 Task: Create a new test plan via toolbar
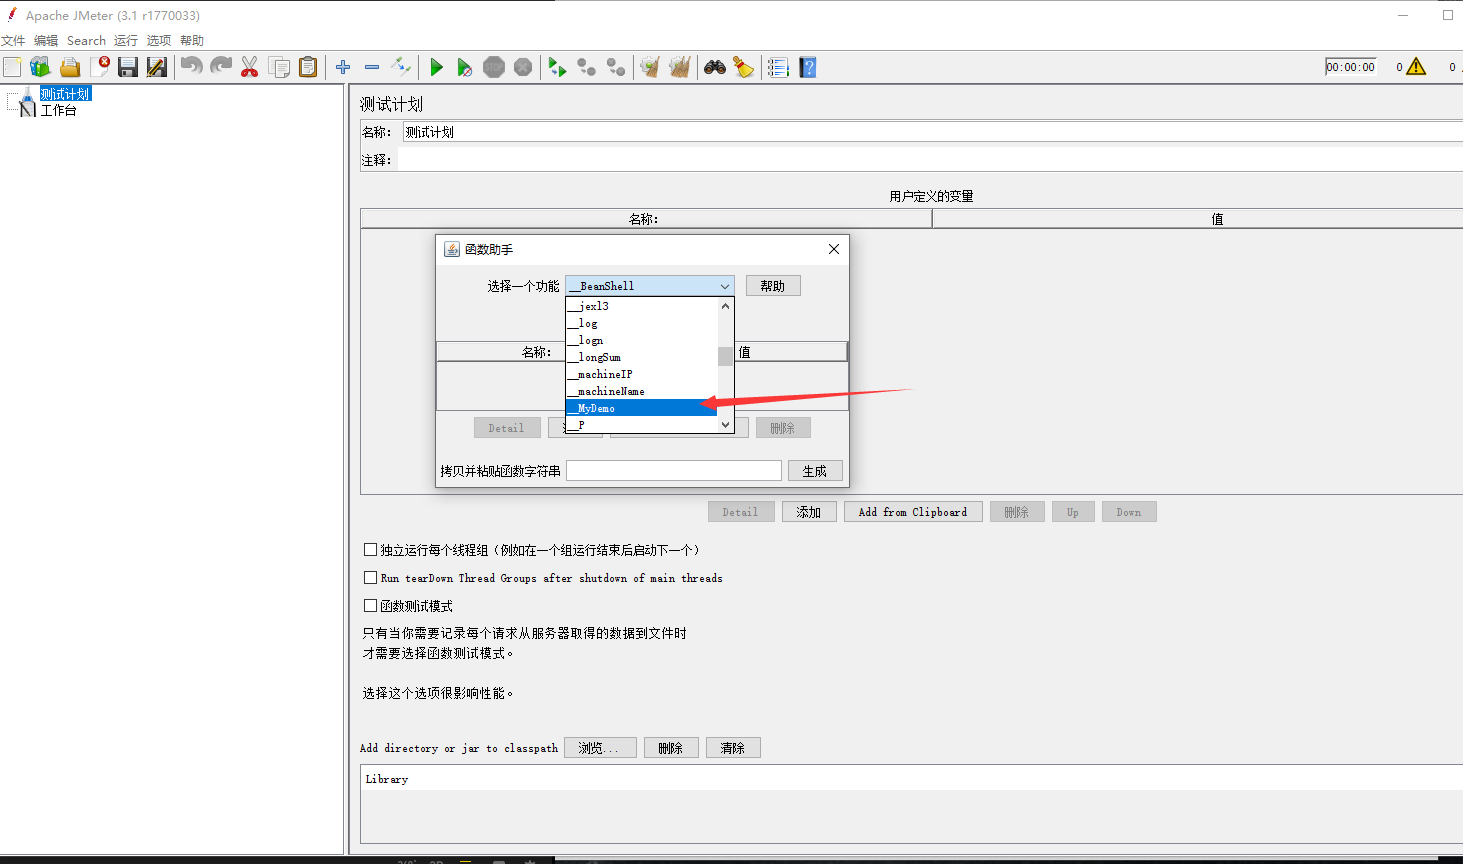tap(12, 67)
